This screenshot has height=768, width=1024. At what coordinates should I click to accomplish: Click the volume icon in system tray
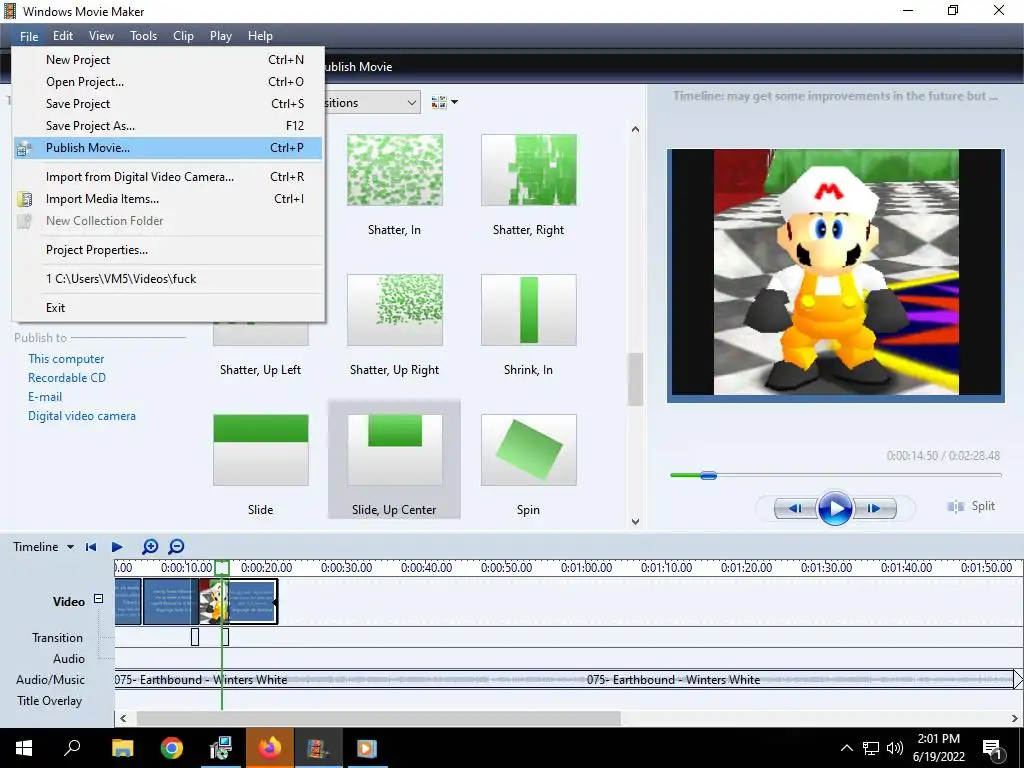(x=895, y=748)
